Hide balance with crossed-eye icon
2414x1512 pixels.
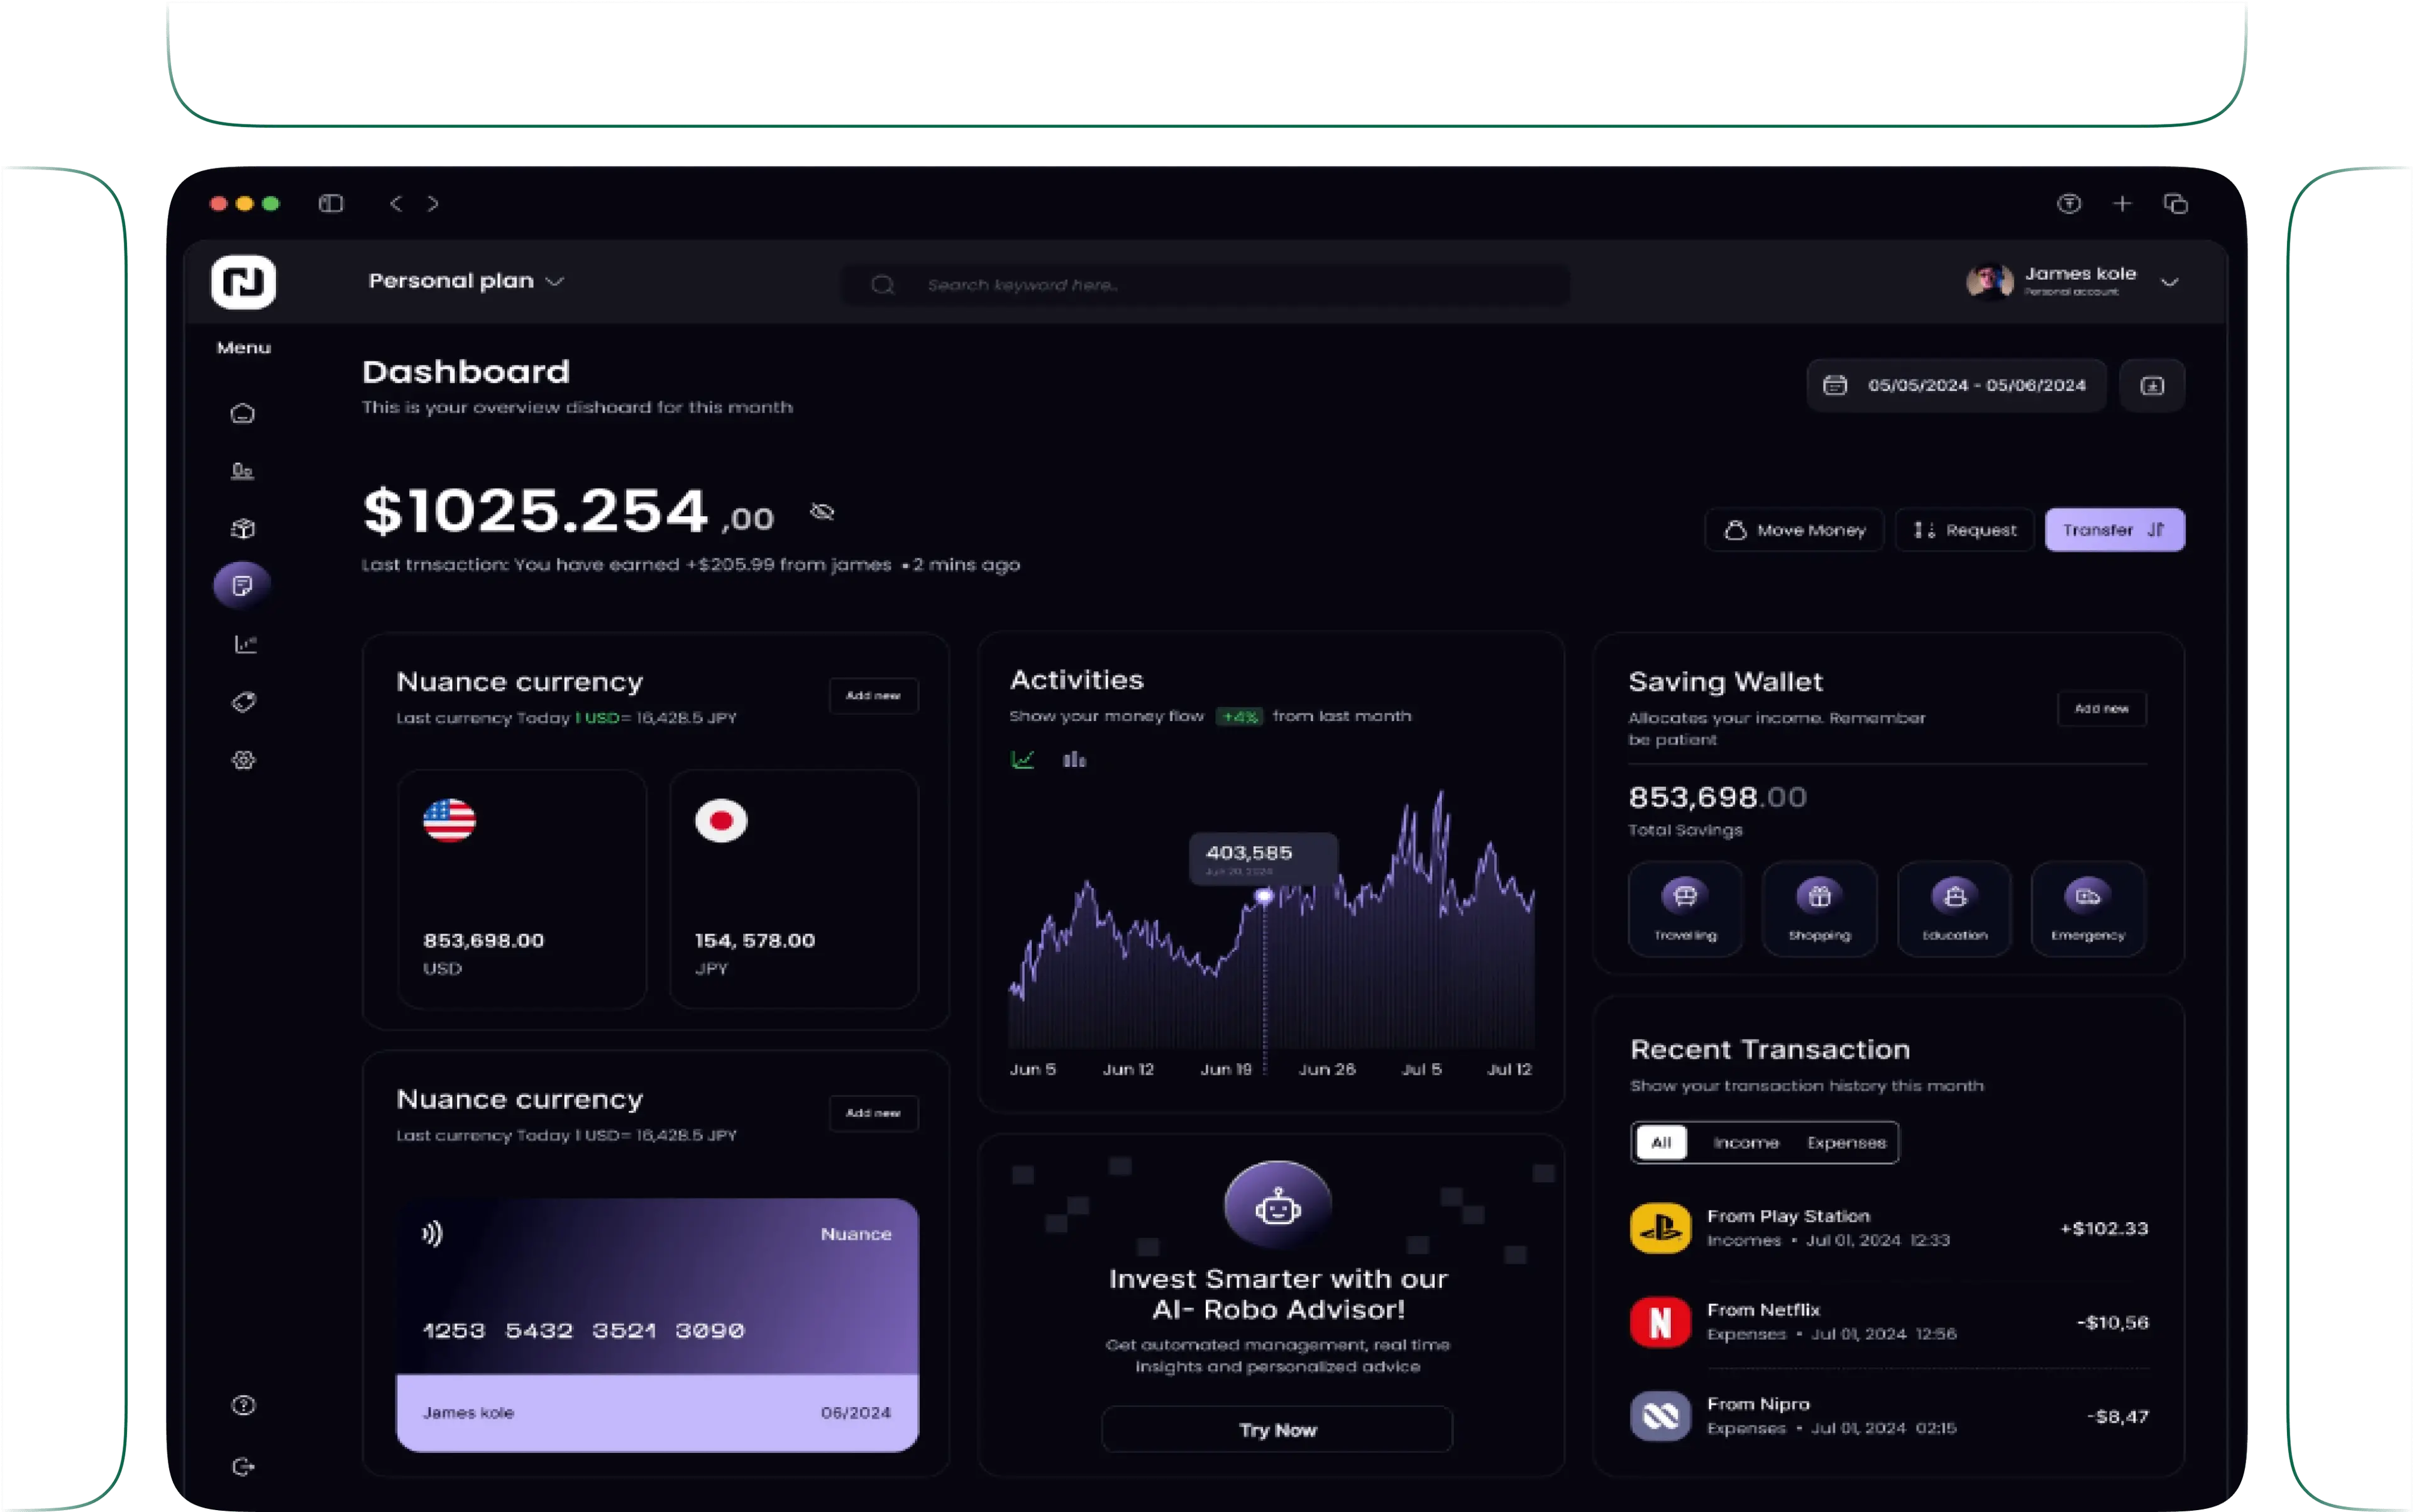click(x=822, y=512)
